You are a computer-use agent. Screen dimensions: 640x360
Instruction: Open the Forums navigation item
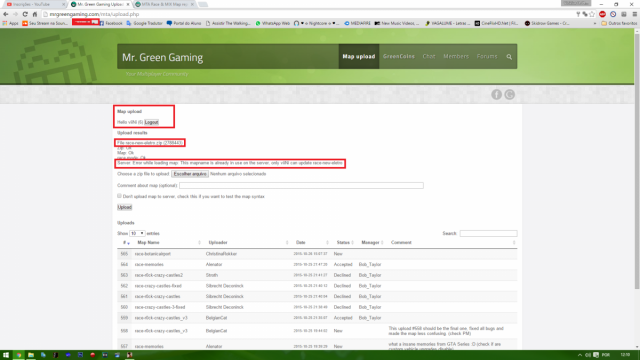click(487, 56)
